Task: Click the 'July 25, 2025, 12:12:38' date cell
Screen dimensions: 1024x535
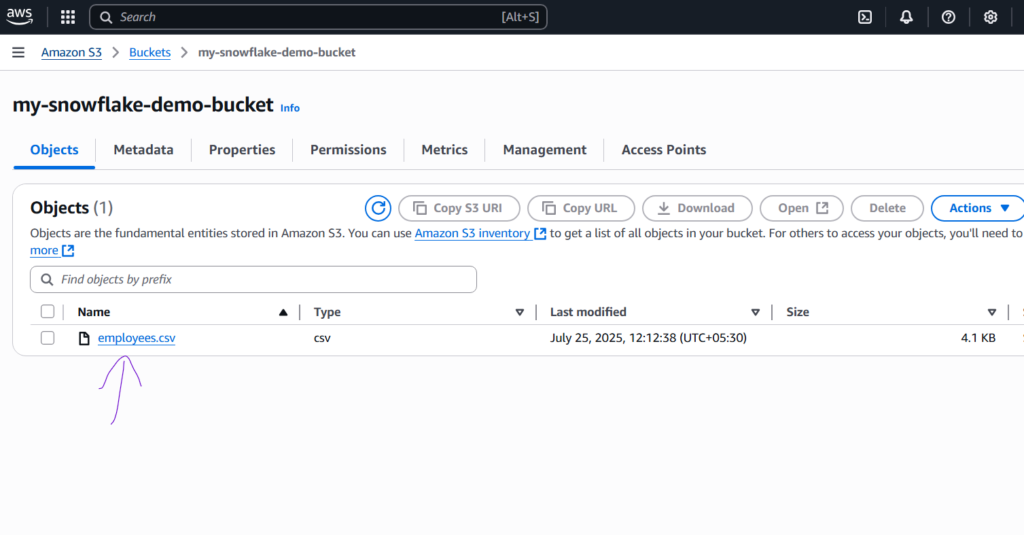Action: click(x=648, y=338)
